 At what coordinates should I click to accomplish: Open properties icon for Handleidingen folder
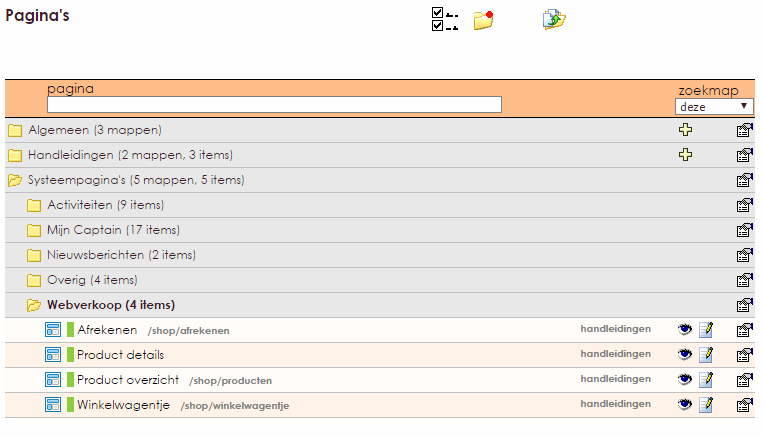tap(745, 155)
